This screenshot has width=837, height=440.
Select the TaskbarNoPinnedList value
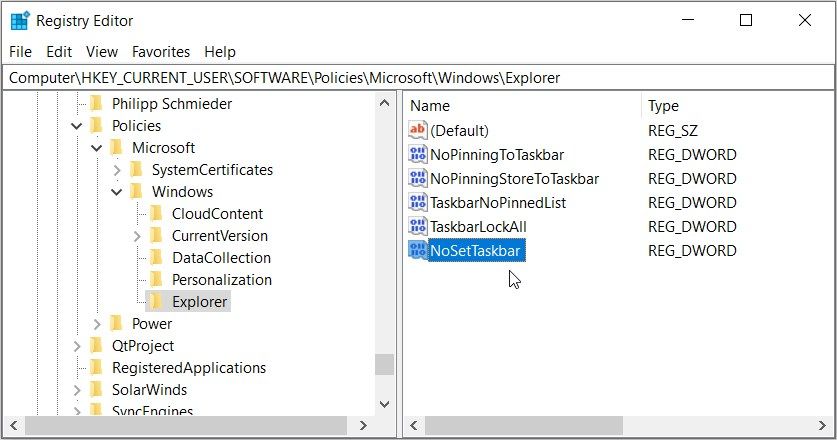pos(498,203)
